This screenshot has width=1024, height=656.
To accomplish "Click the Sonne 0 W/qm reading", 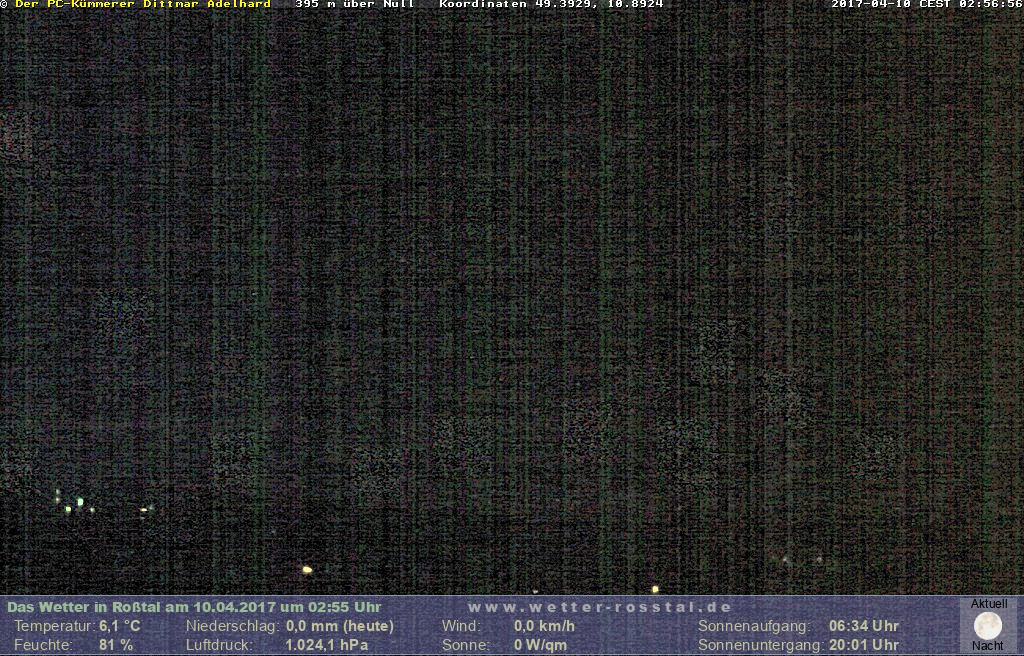I will pyautogui.click(x=540, y=645).
